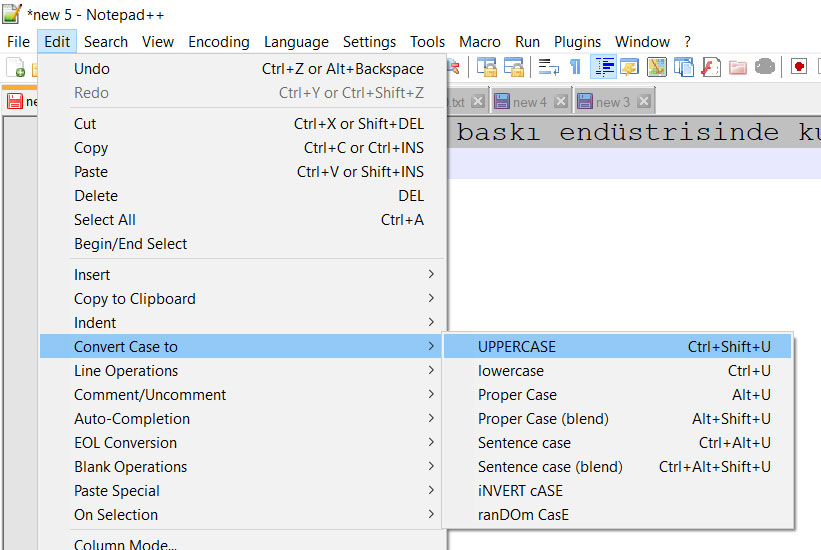Apply iNVERT cASE conversion
The width and height of the screenshot is (821, 550).
[x=618, y=491]
